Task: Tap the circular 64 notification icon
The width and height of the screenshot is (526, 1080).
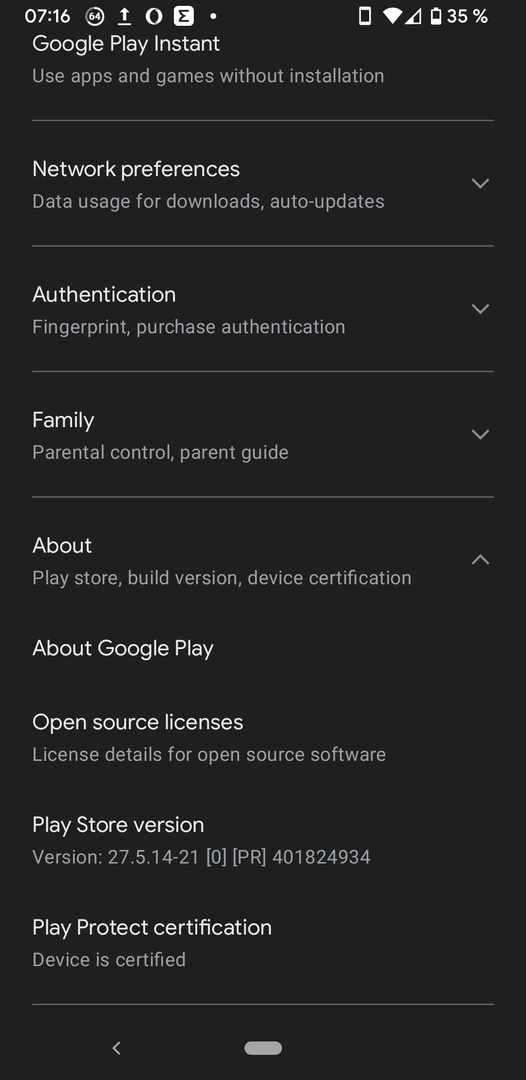Action: (x=95, y=16)
